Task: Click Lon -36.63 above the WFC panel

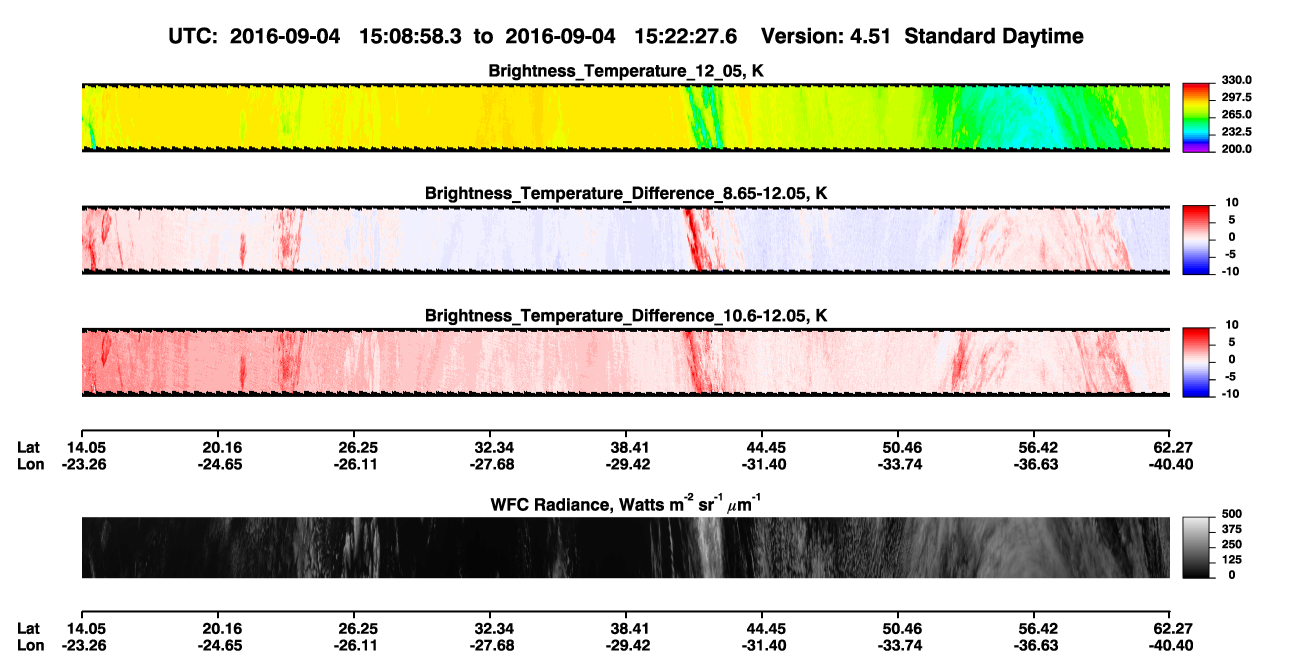Action: tap(1035, 464)
